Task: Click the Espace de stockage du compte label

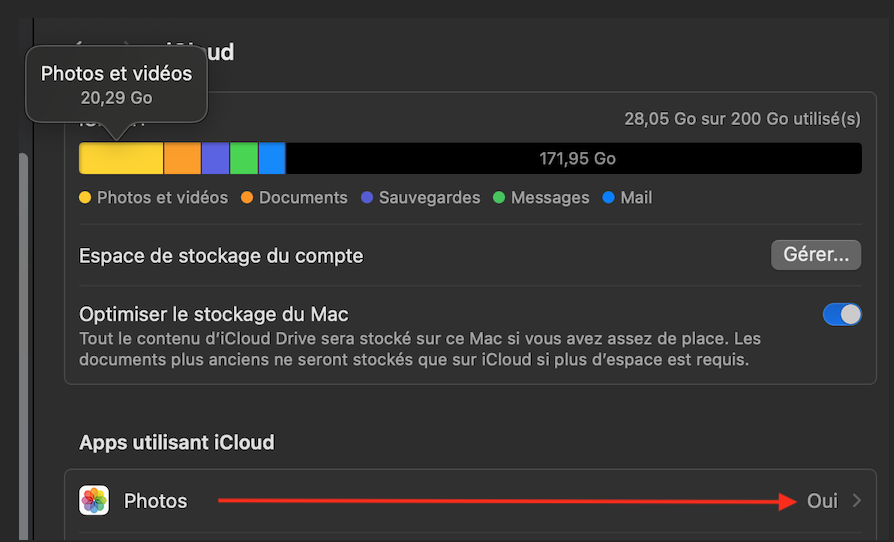Action: pyautogui.click(x=221, y=256)
